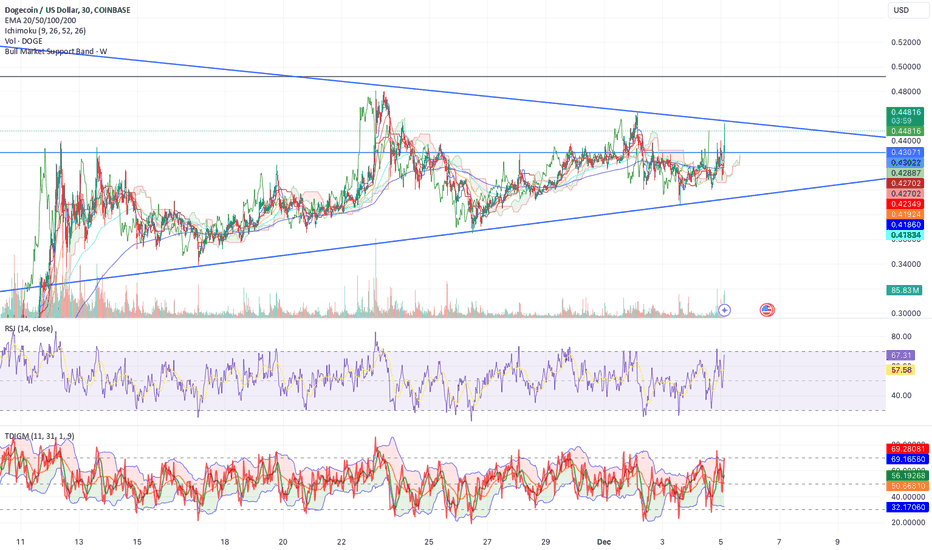This screenshot has height=550, width=932.
Task: Click the 03:59 countdown price tag
Action: tap(905, 121)
